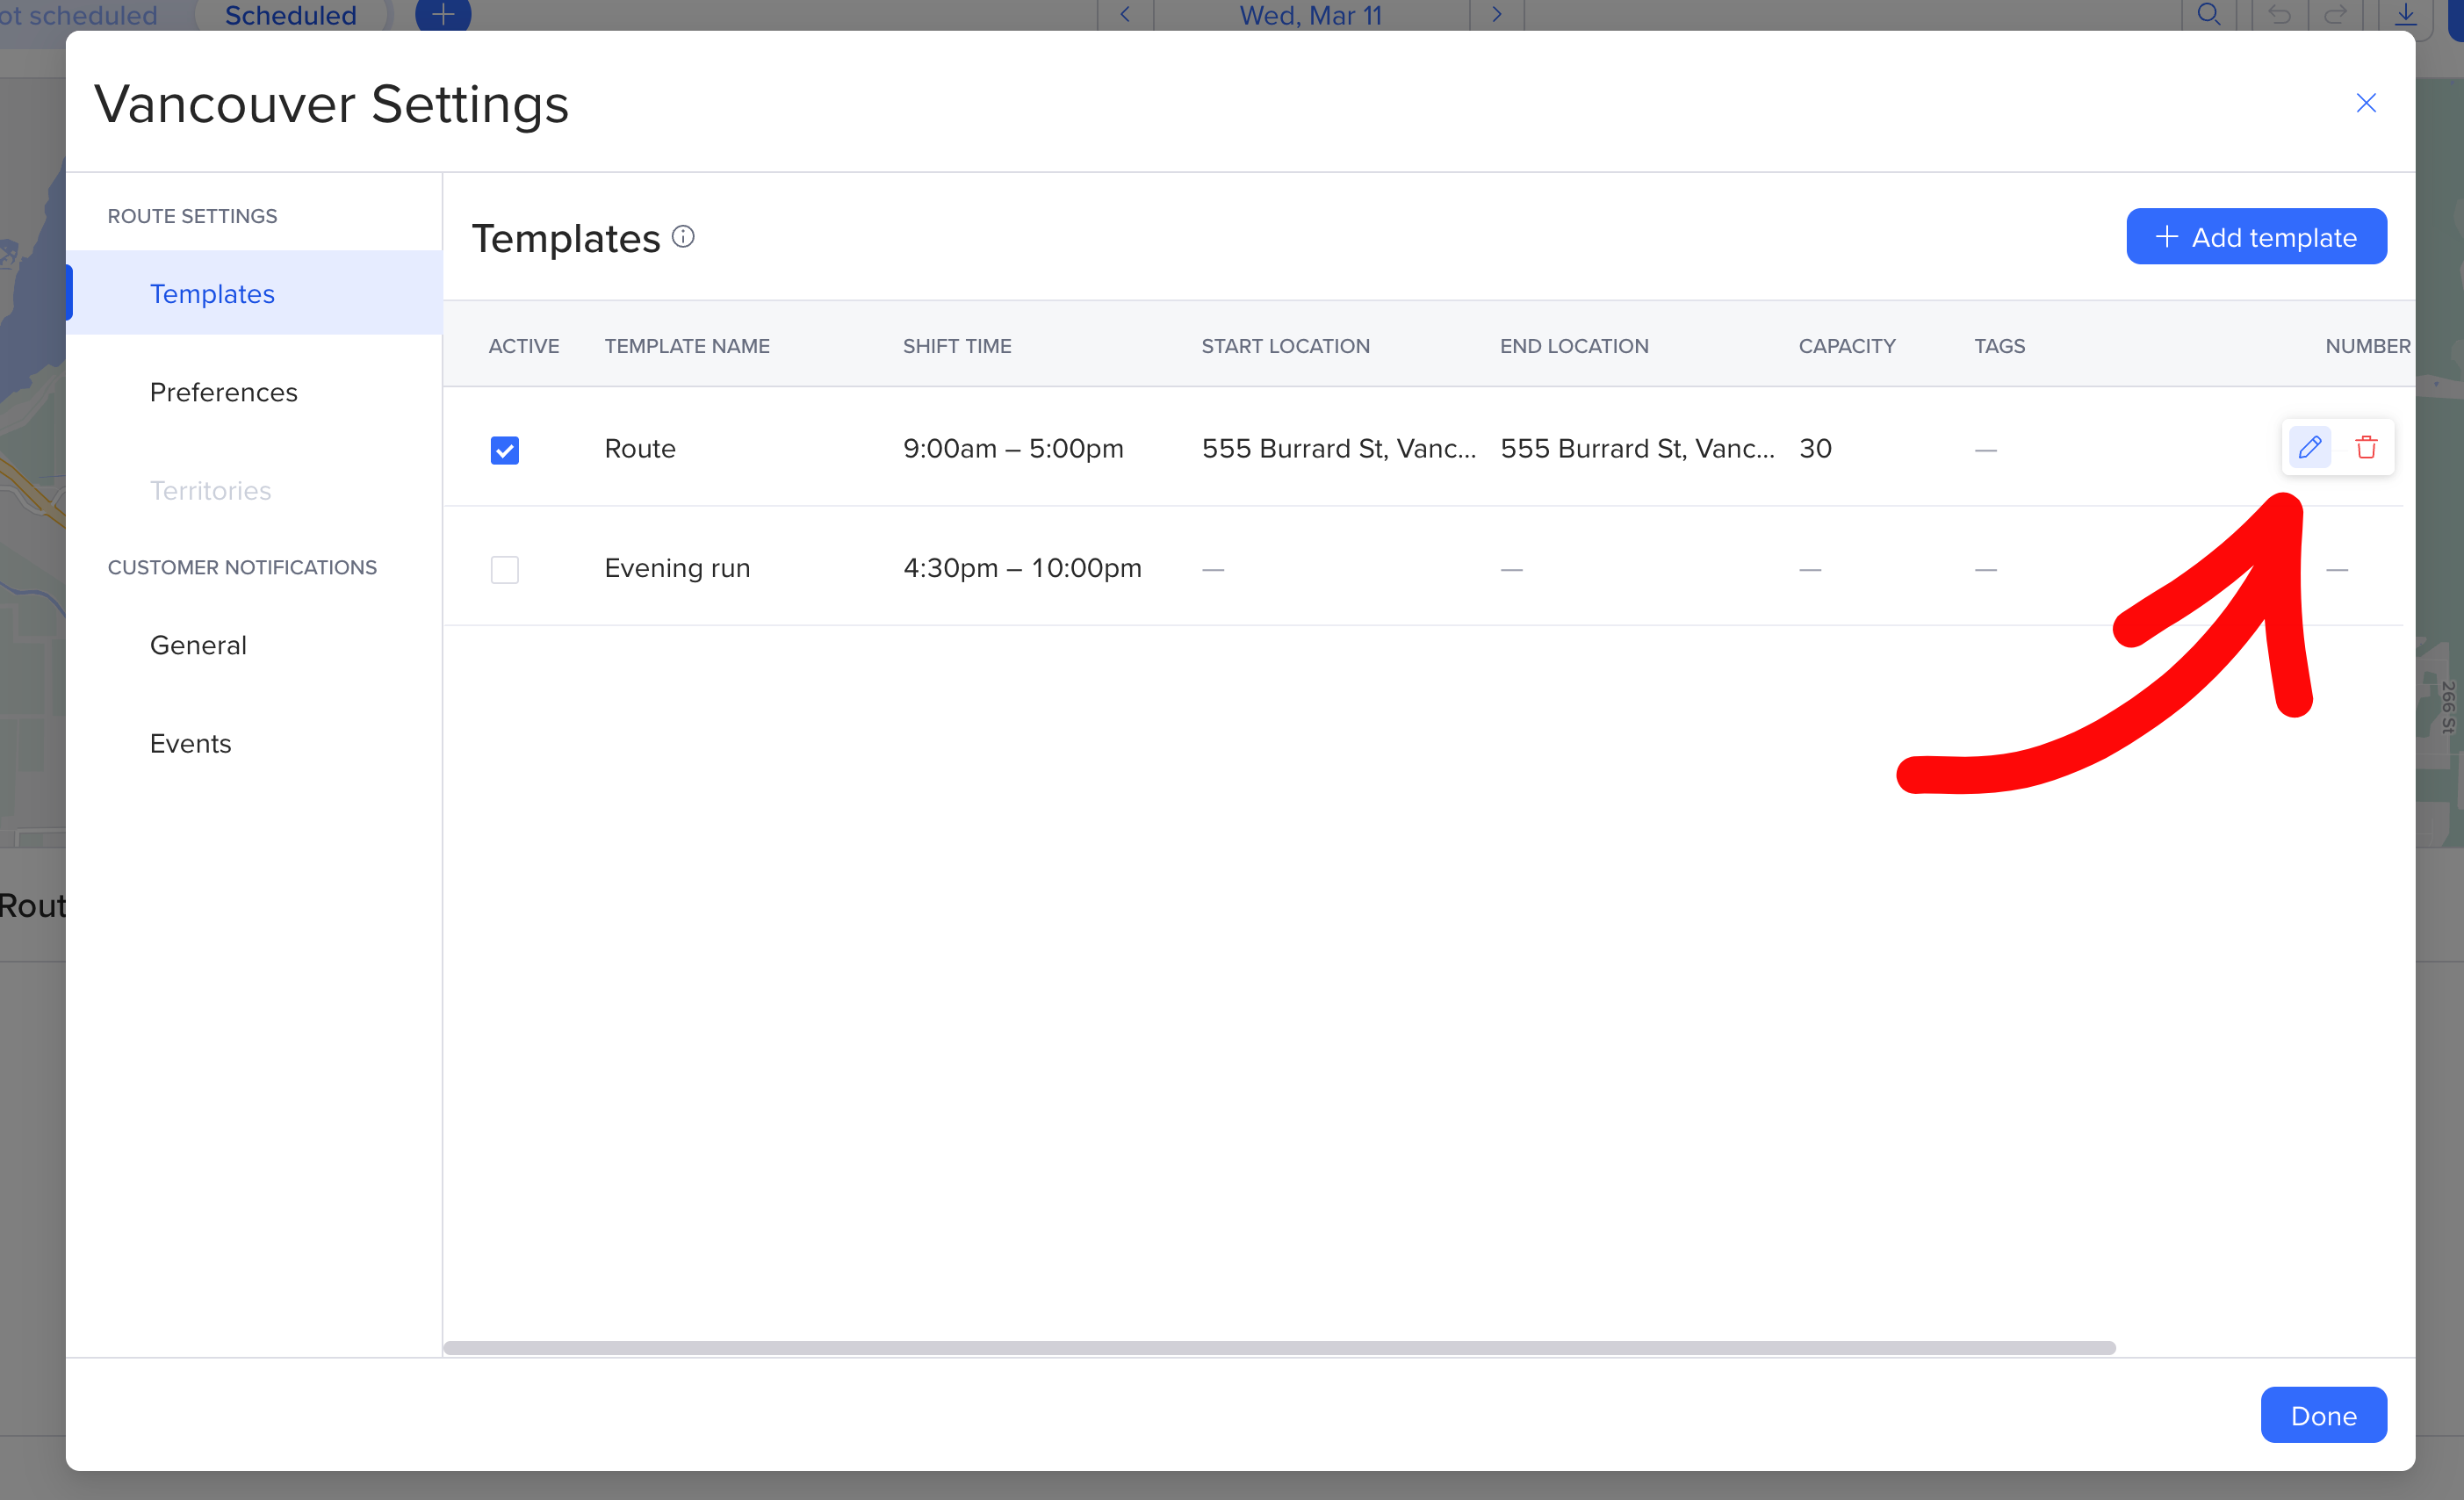Click the redo arrow icon
The image size is (2464, 1500).
click(2335, 14)
